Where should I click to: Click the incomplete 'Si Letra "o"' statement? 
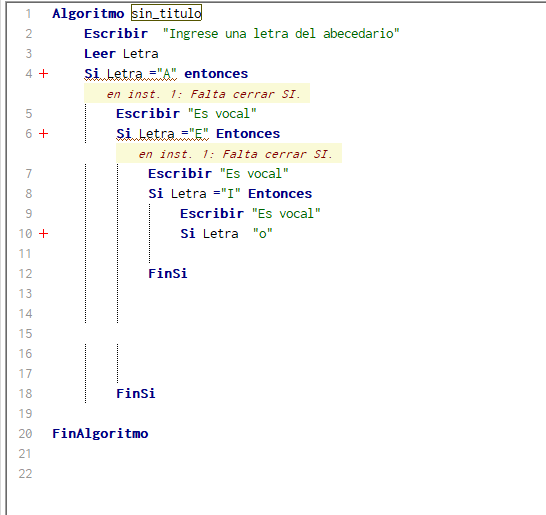(x=226, y=234)
